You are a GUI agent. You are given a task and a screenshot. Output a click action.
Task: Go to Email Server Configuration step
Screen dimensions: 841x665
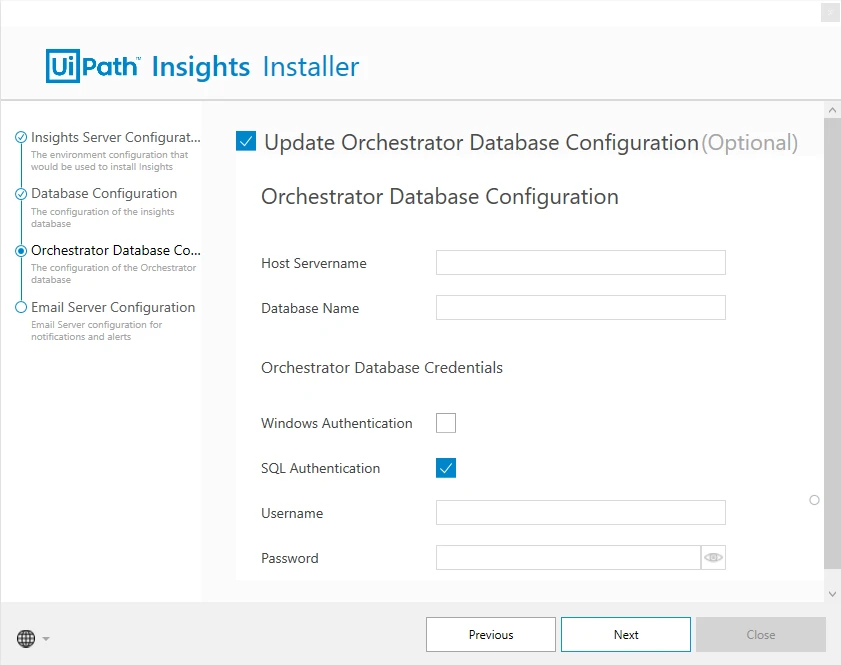click(x=113, y=307)
